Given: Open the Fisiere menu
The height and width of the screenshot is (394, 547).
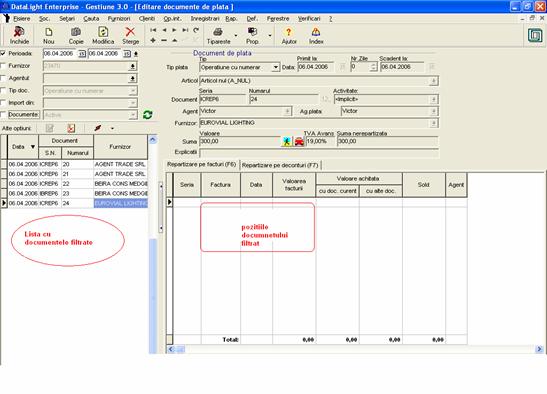Looking at the screenshot, I should pyautogui.click(x=21, y=18).
